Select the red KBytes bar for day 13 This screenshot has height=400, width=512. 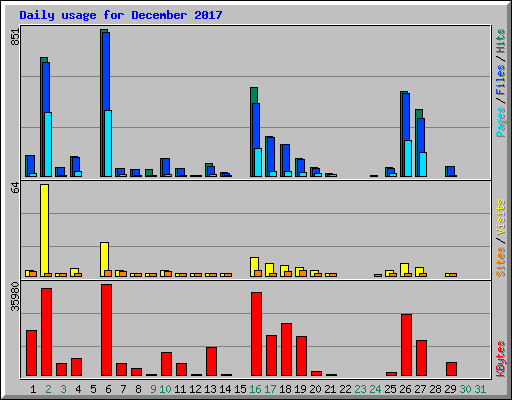click(211, 361)
